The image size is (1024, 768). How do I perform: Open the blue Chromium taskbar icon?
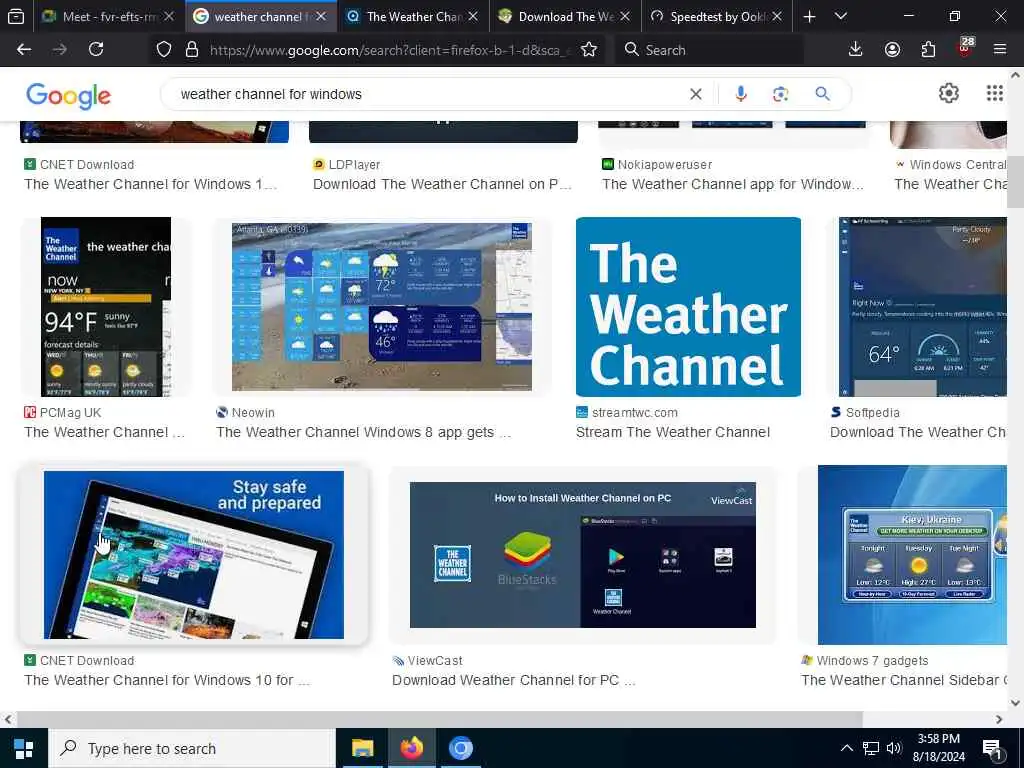(x=460, y=748)
